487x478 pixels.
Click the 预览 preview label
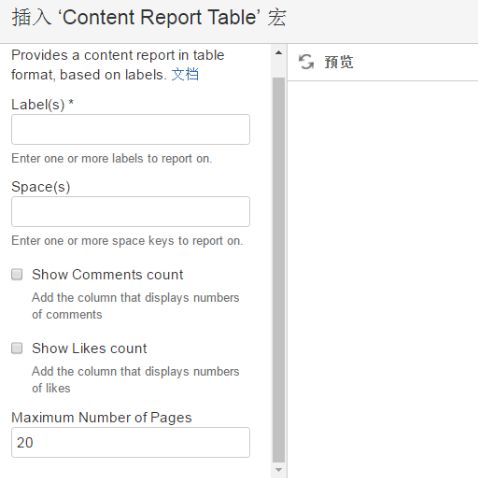point(339,62)
